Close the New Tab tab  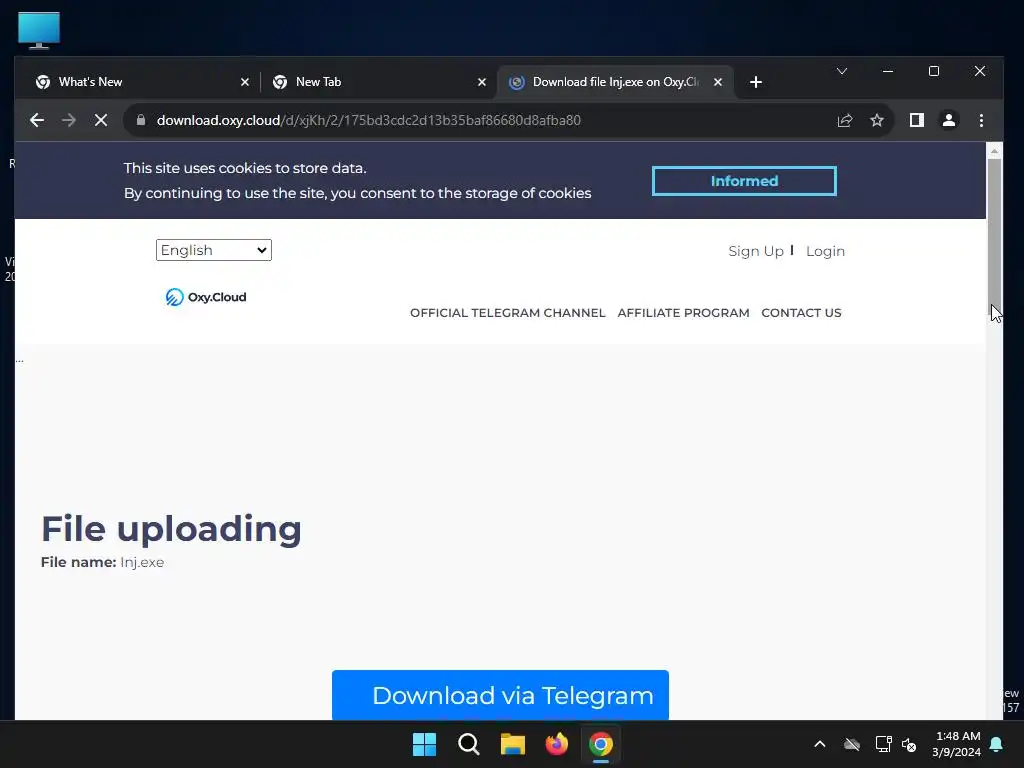coord(482,82)
